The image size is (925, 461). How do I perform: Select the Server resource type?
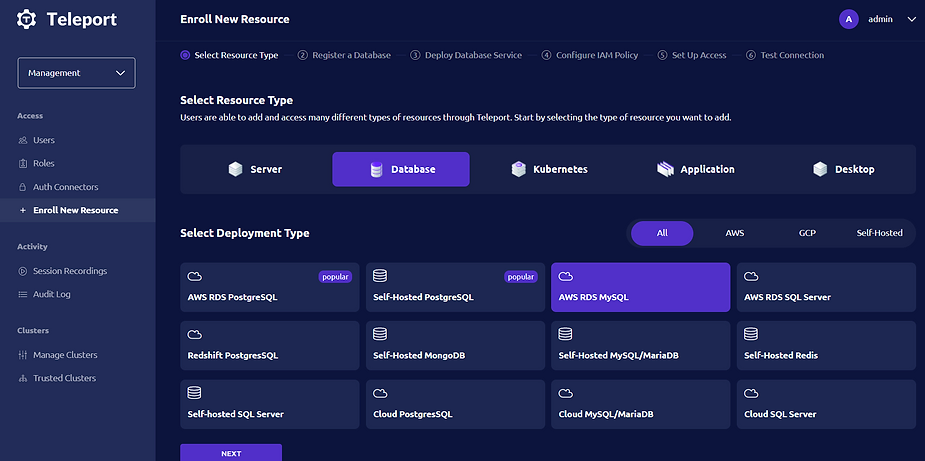(x=255, y=169)
